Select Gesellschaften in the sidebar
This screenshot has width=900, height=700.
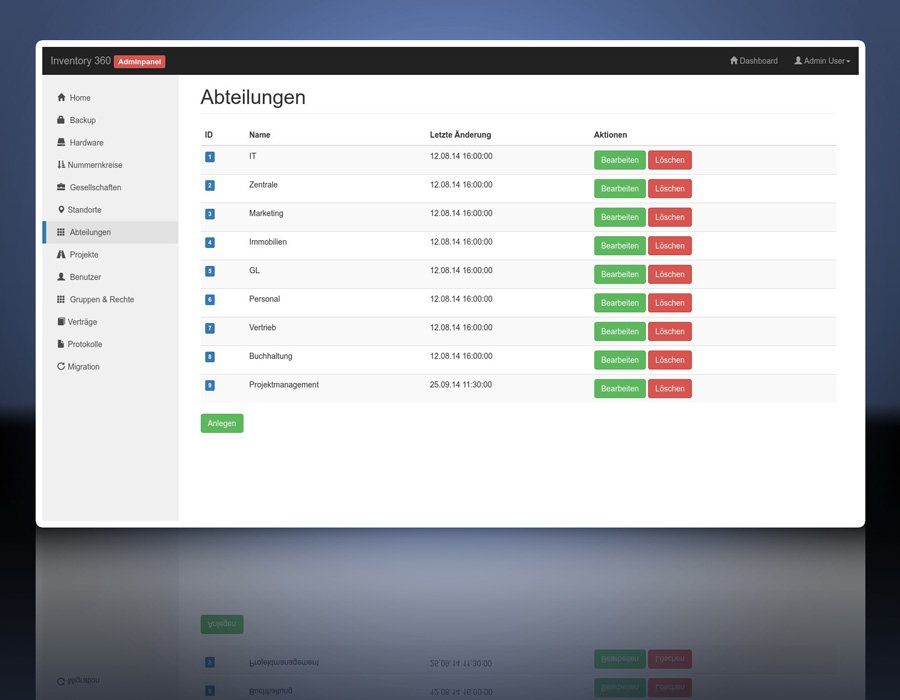coord(110,187)
